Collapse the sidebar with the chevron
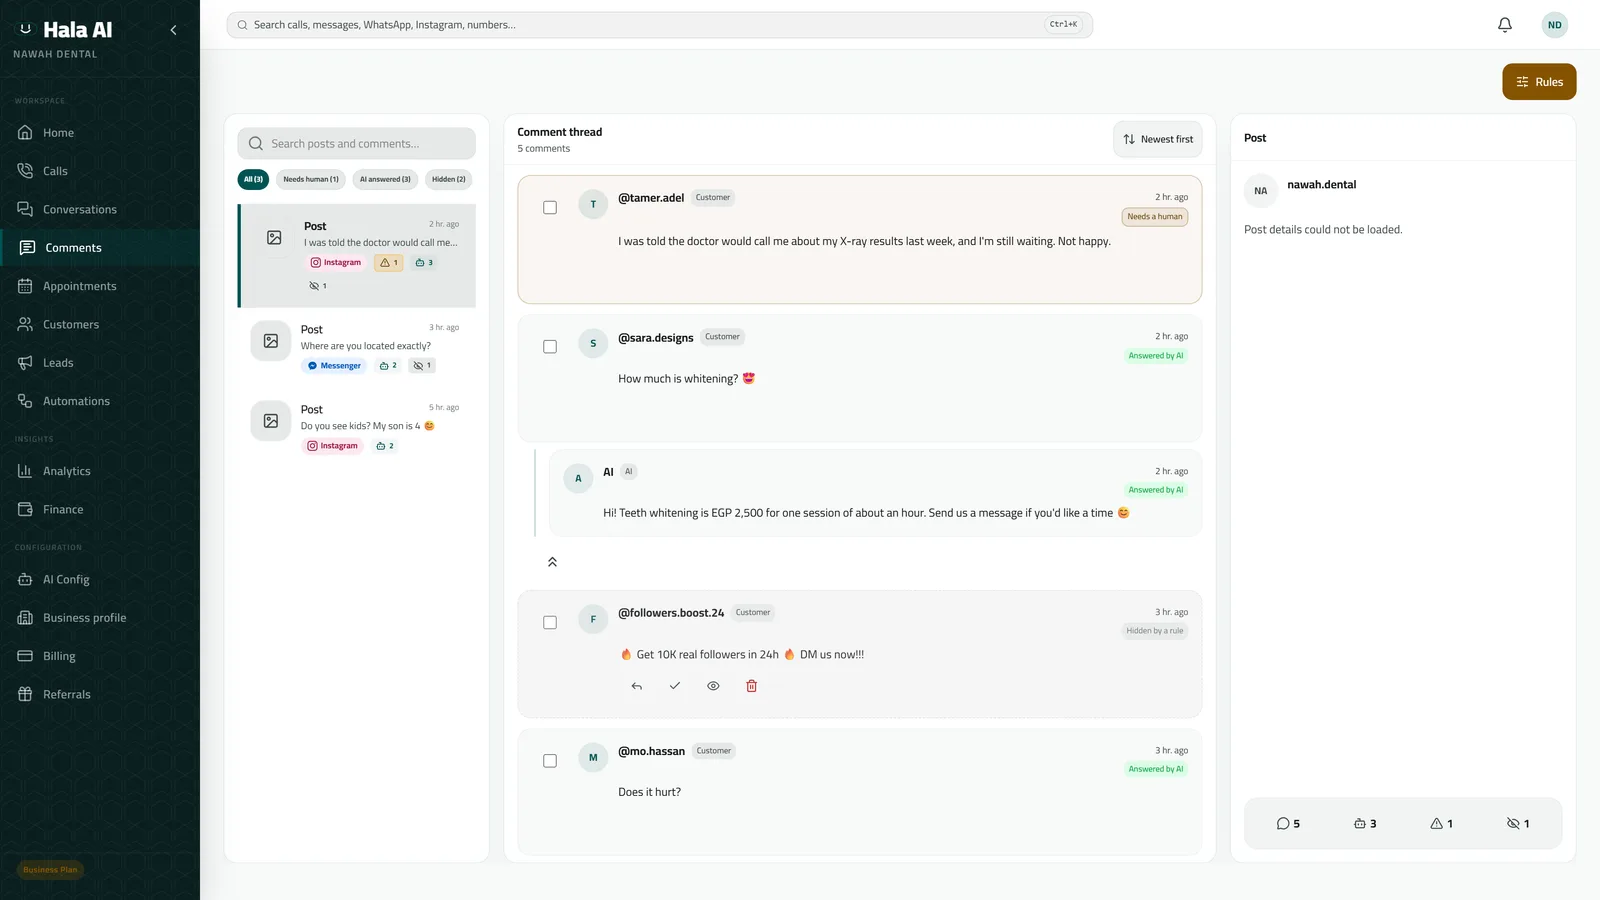Viewport: 1600px width, 900px height. (x=173, y=30)
